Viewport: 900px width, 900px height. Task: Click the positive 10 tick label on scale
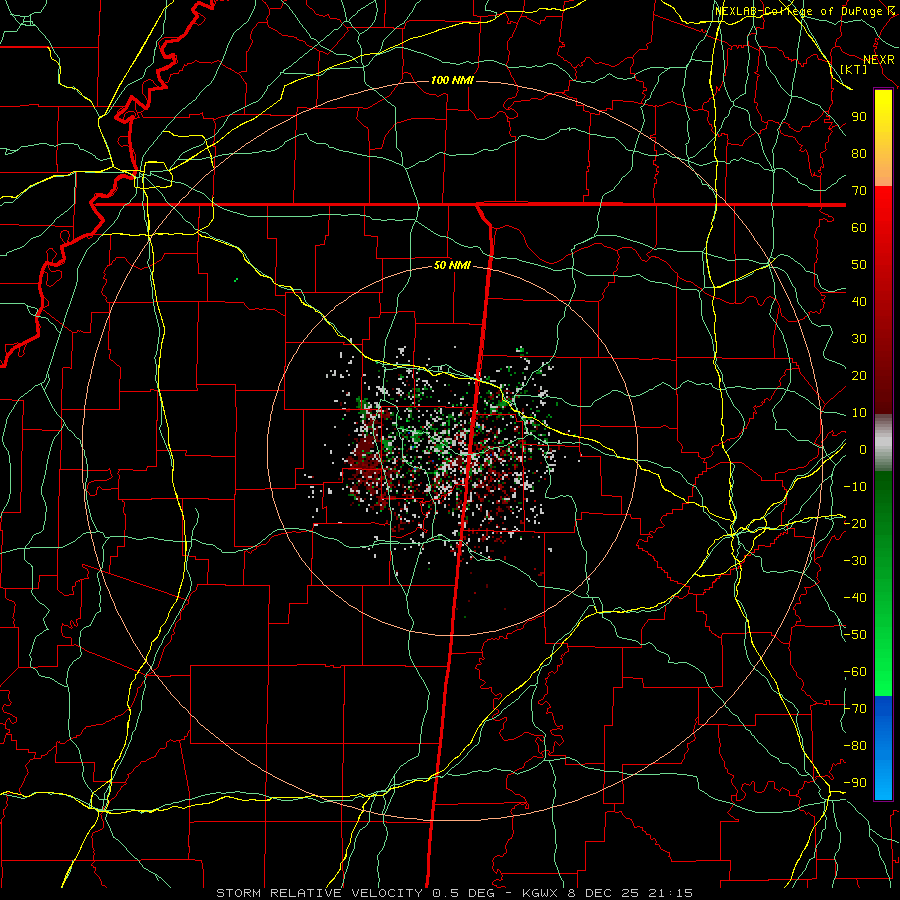point(859,413)
